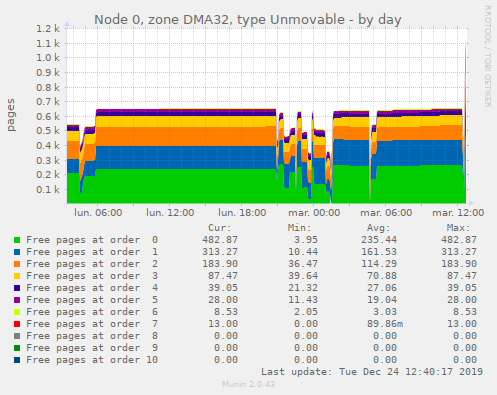
Task: Click order 7 current value 13.00
Action: pyautogui.click(x=223, y=324)
